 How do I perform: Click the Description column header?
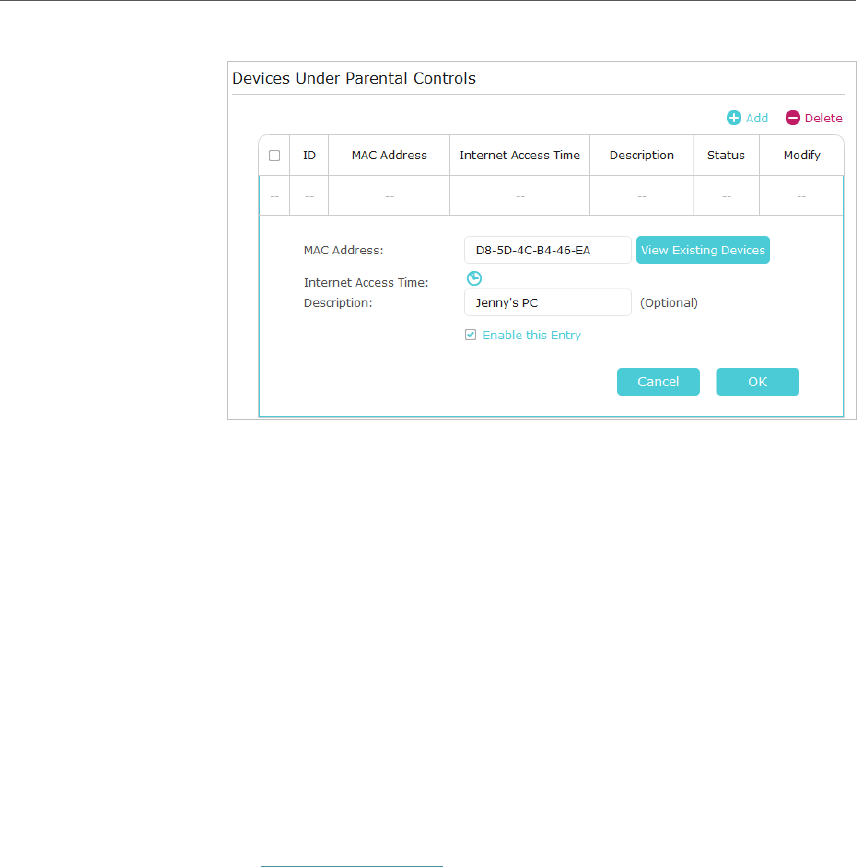[642, 155]
